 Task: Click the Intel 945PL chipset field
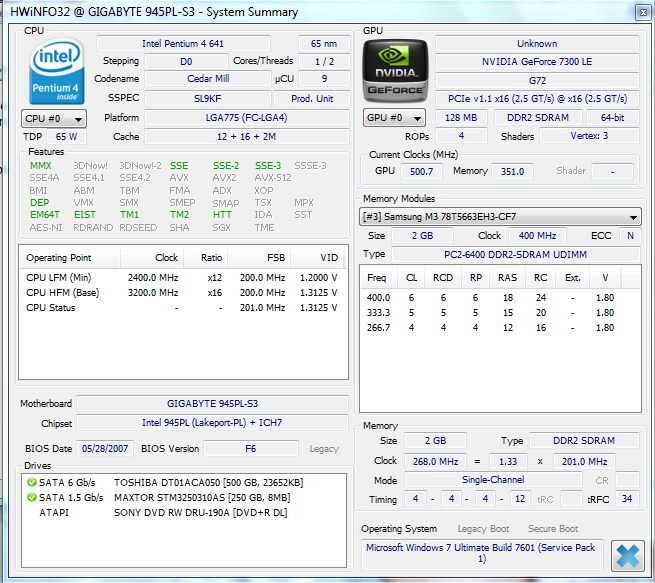tap(212, 423)
